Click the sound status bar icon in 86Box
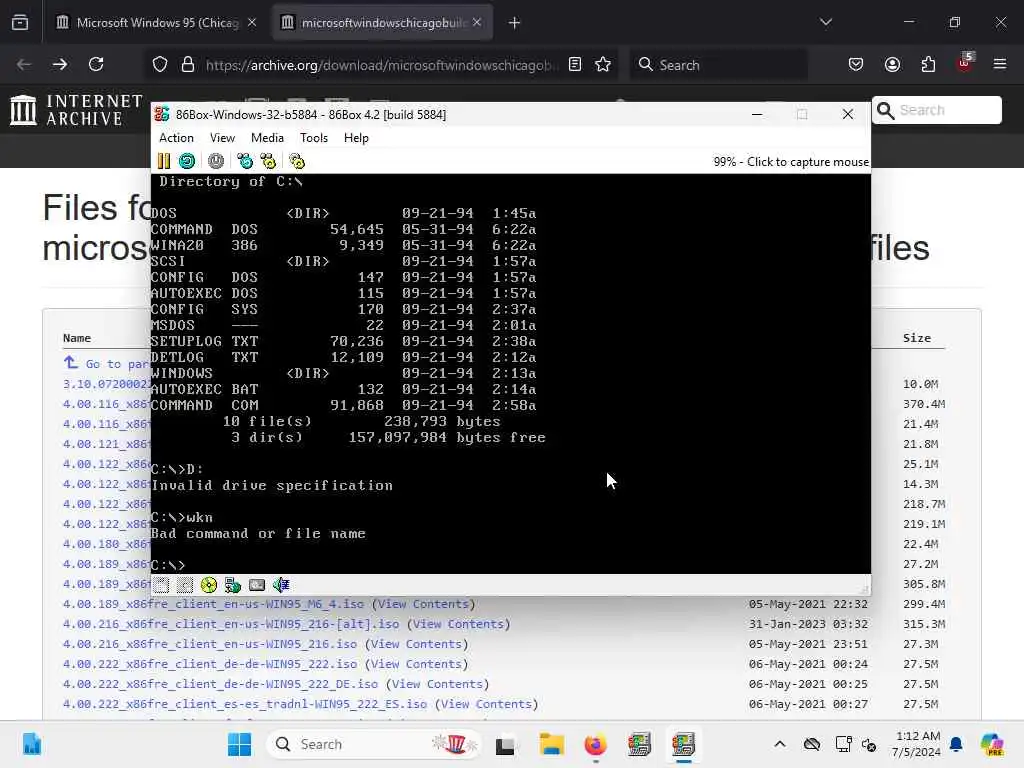This screenshot has width=1024, height=768. click(281, 585)
